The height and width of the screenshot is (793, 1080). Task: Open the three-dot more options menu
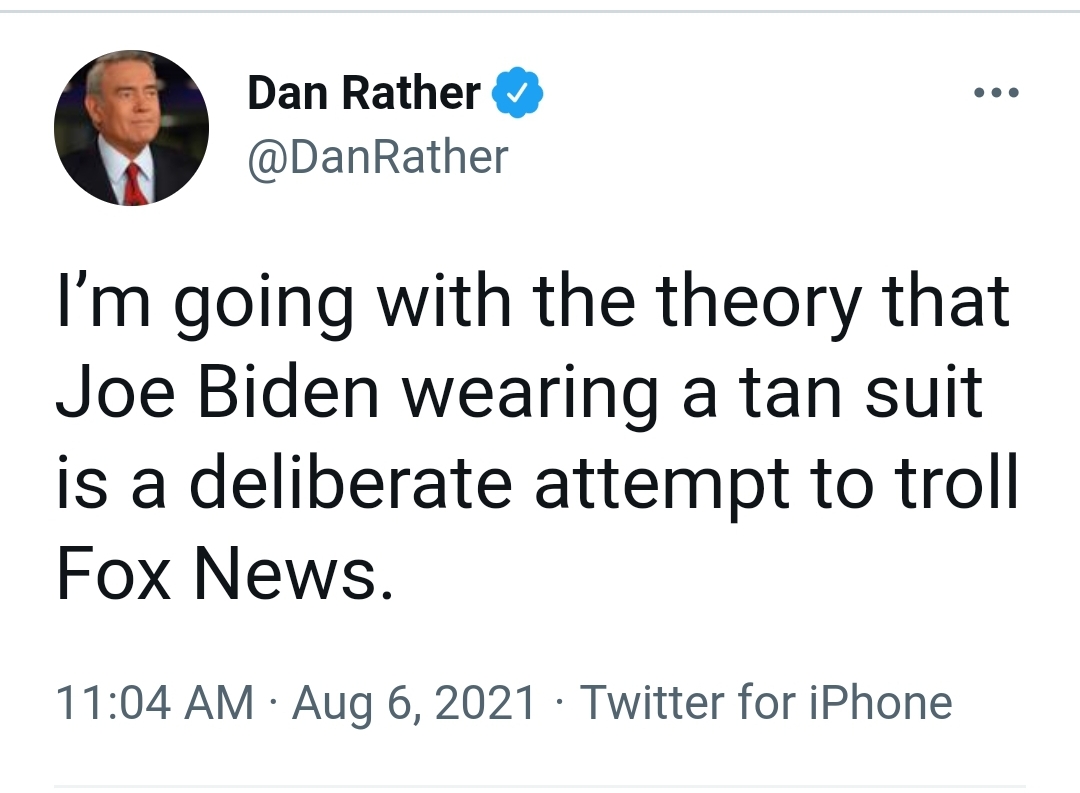pos(996,92)
